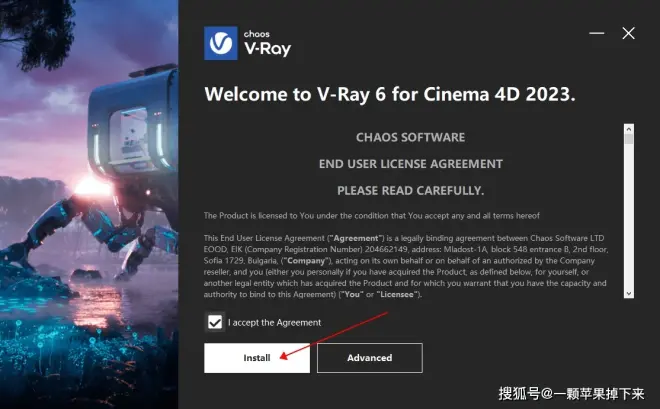This screenshot has width=660, height=409.
Task: Click the license scrollbar down arrow
Action: pyautogui.click(x=629, y=293)
